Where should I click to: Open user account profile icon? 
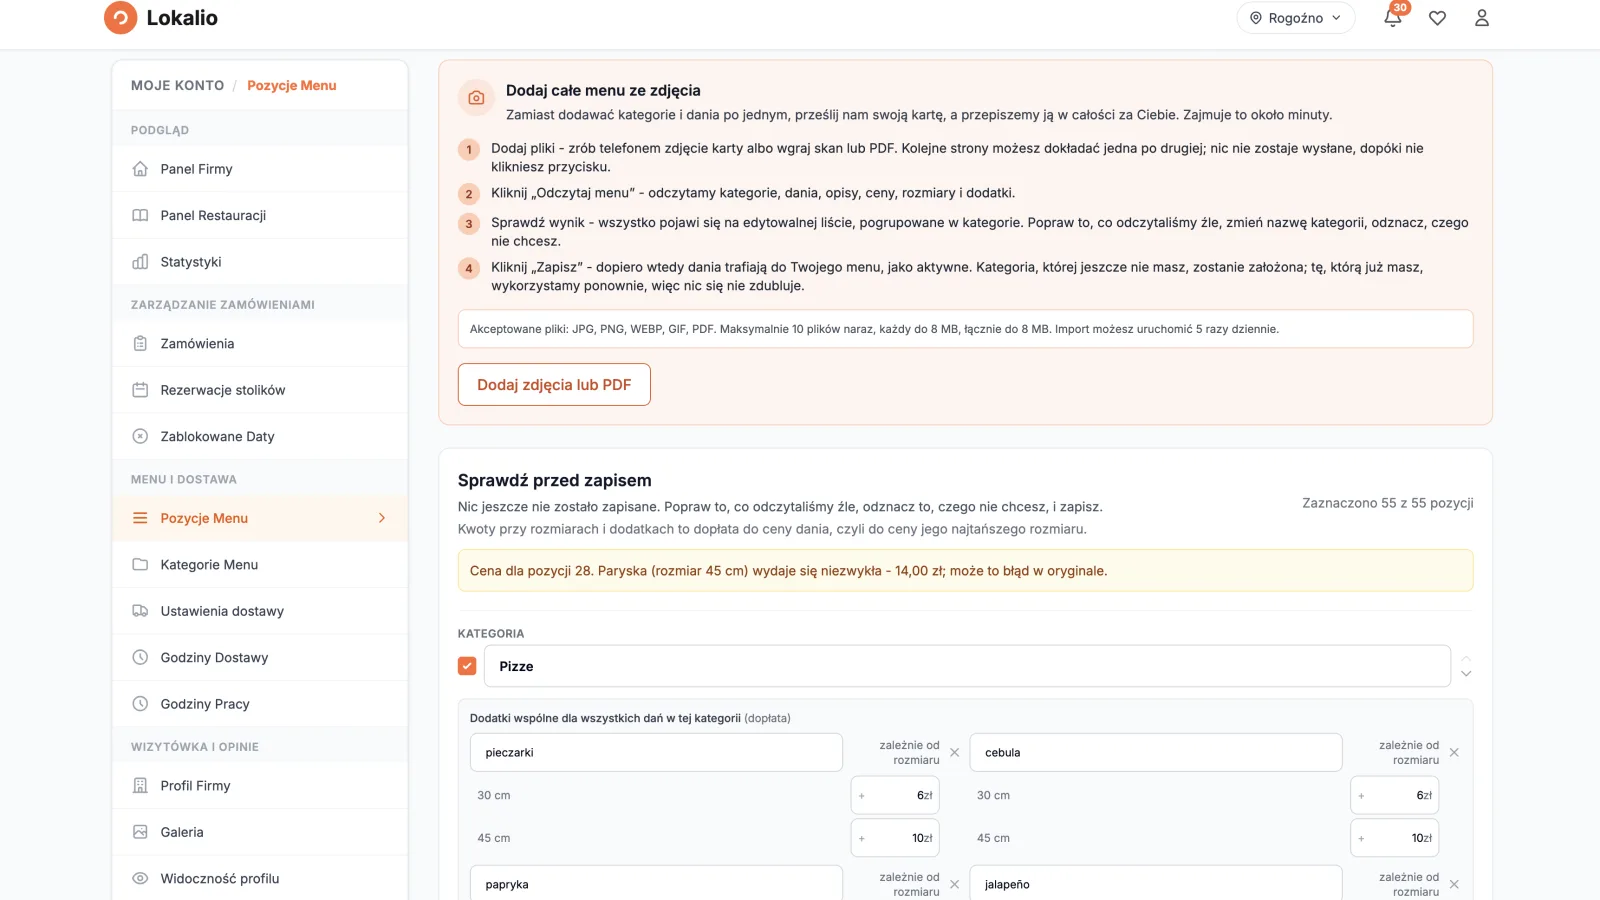point(1482,18)
